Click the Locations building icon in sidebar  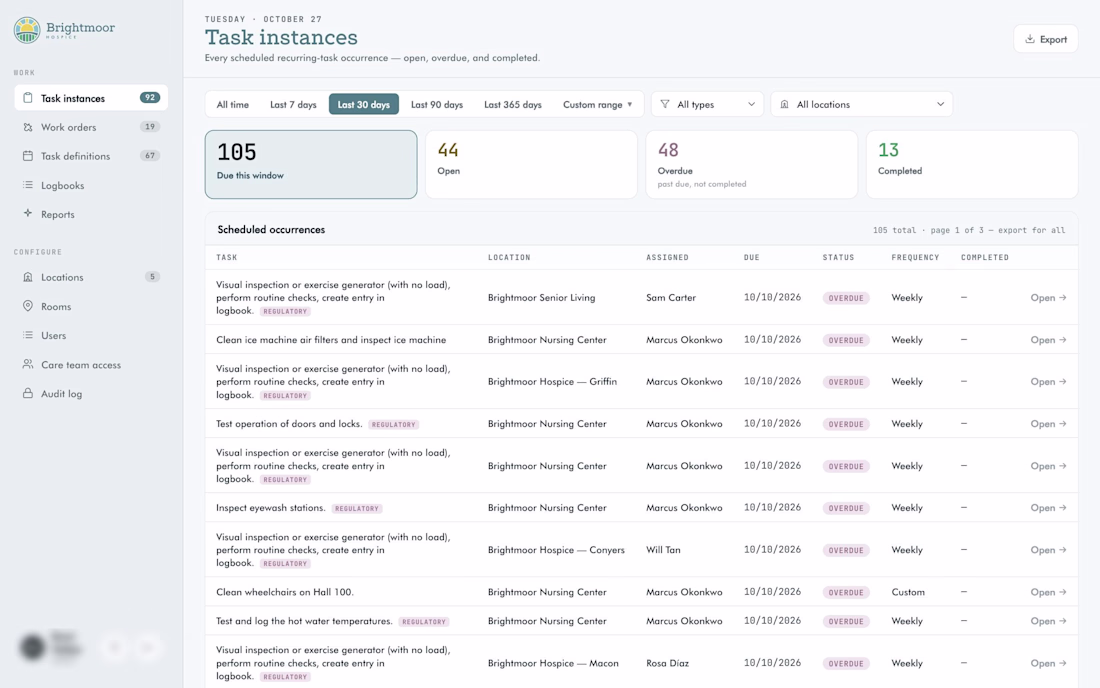pos(27,277)
